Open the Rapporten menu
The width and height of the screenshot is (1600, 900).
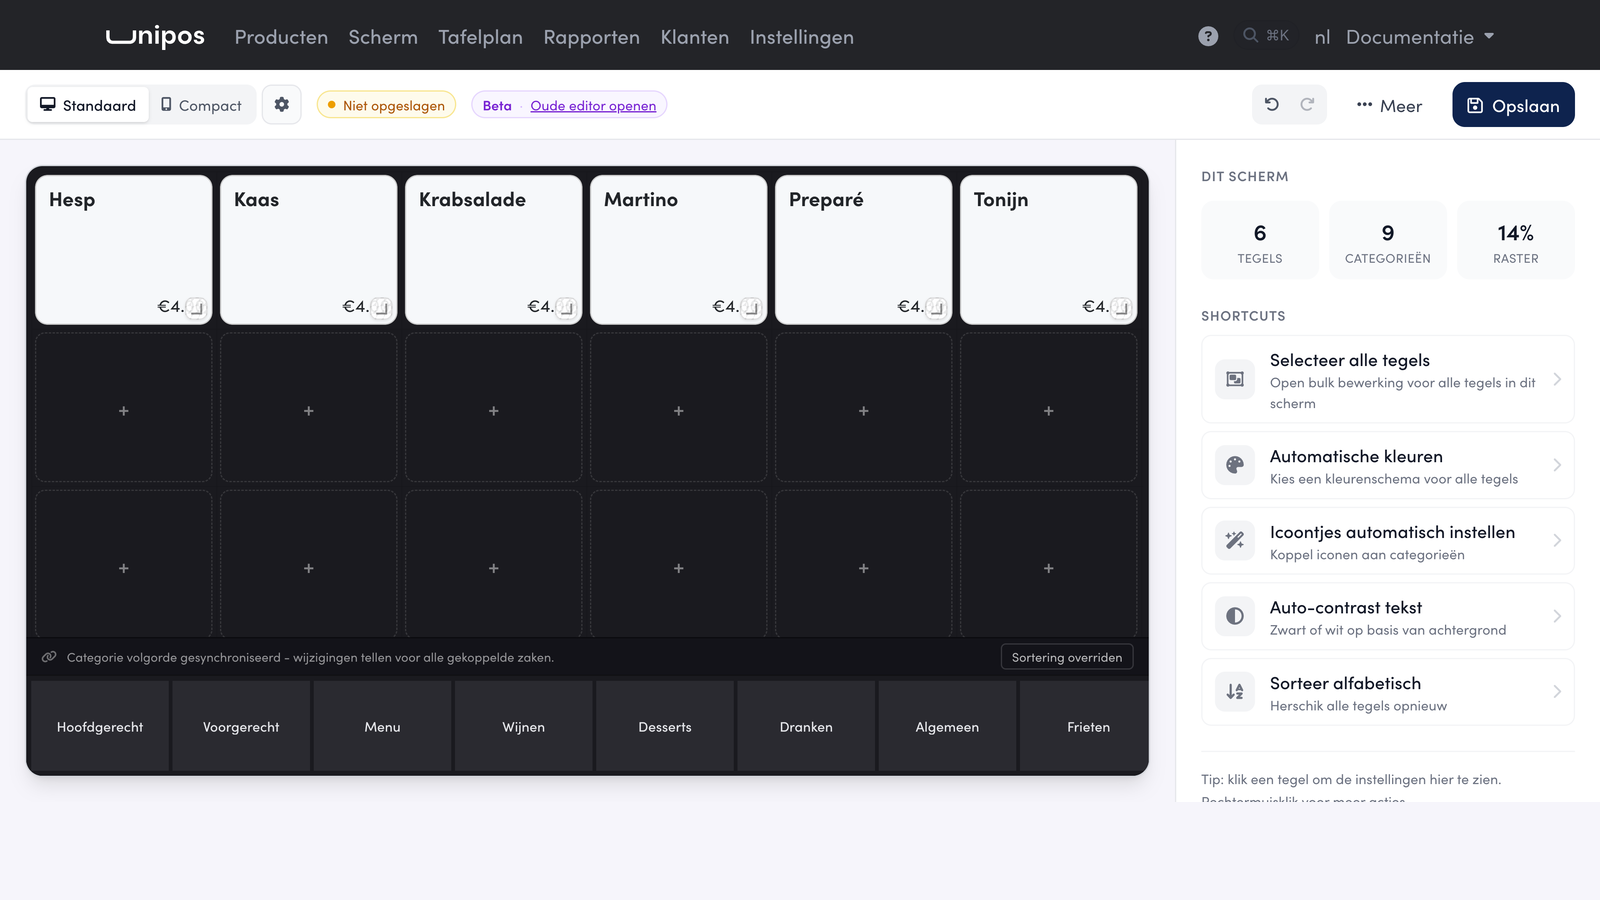592,37
